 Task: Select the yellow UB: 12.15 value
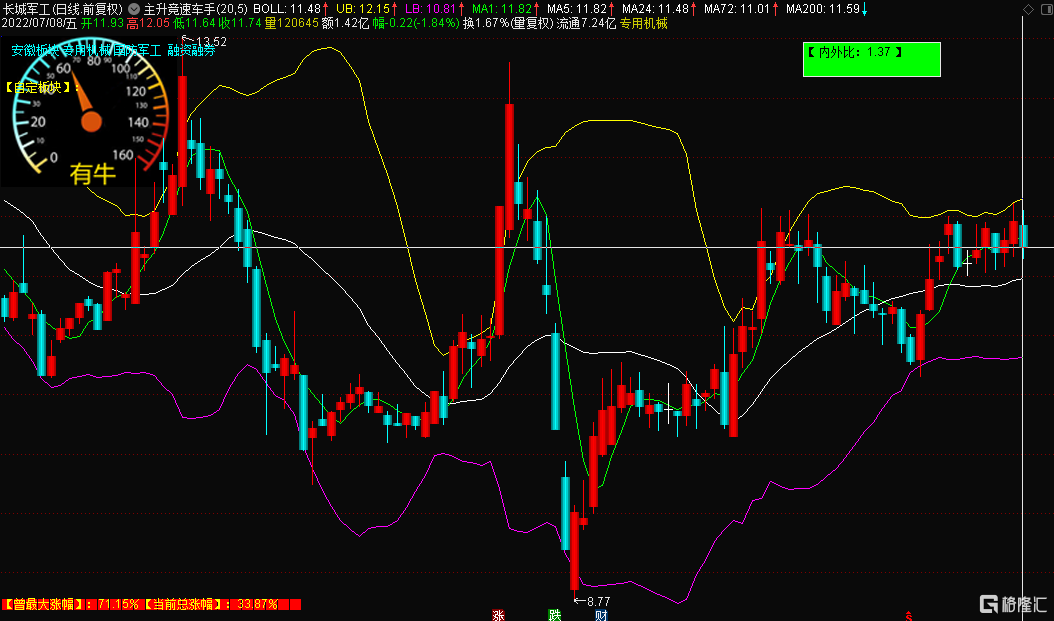click(364, 9)
